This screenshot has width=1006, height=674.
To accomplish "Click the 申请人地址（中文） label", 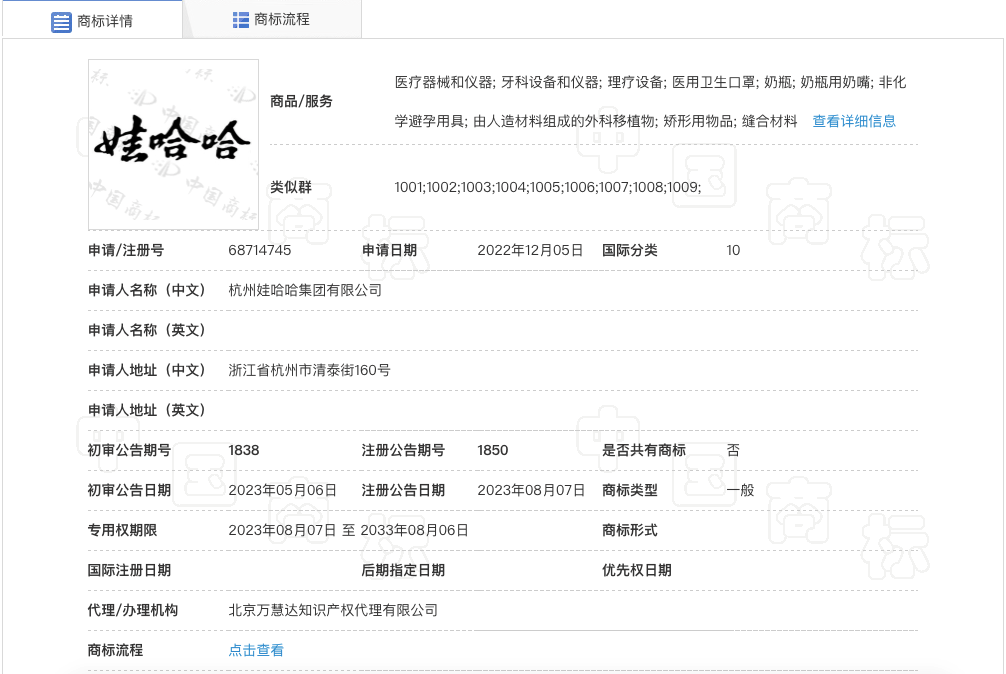I will (147, 370).
